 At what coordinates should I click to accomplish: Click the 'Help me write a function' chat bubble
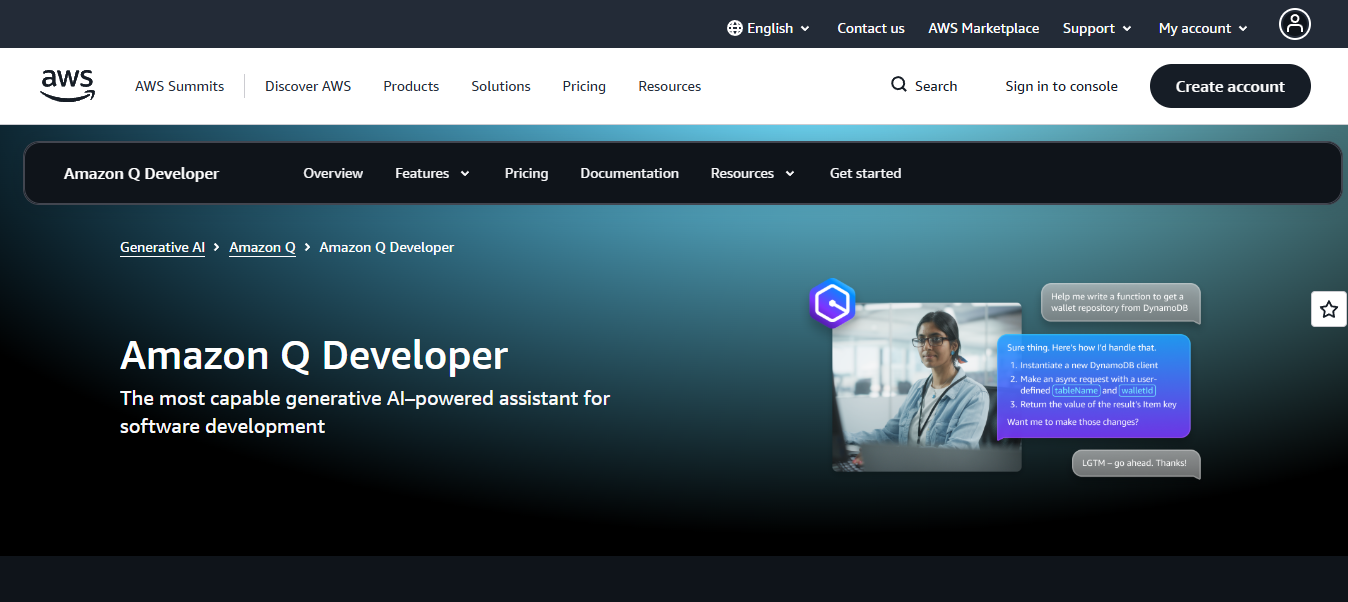coord(1120,303)
